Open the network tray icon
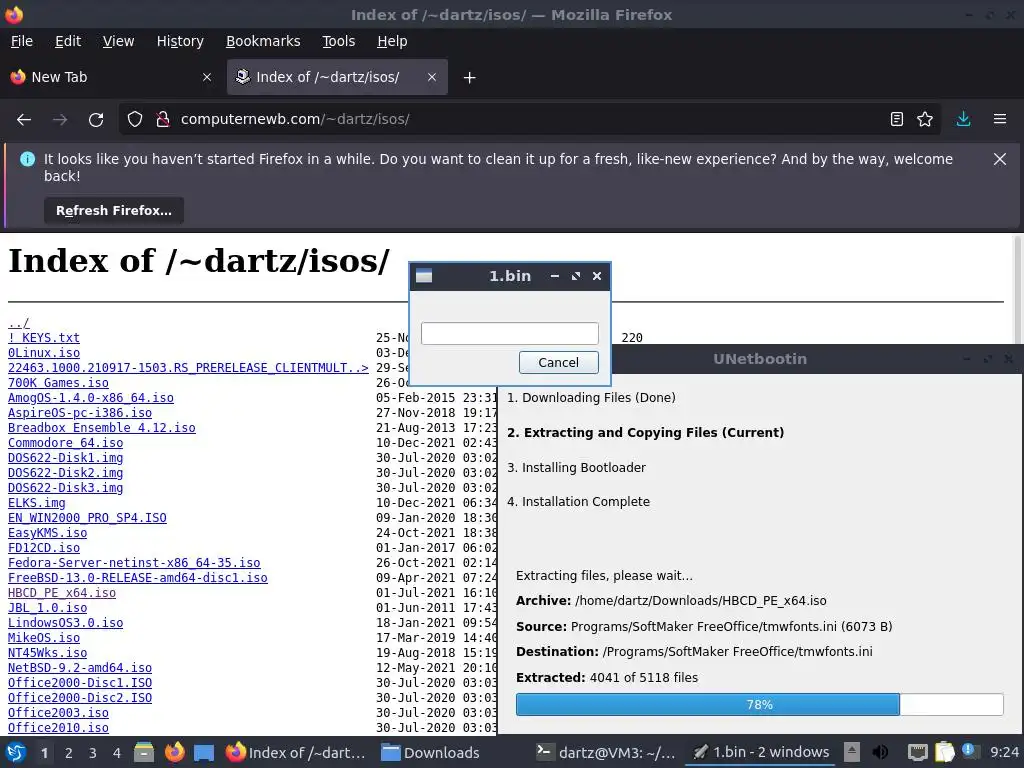 pos(918,753)
